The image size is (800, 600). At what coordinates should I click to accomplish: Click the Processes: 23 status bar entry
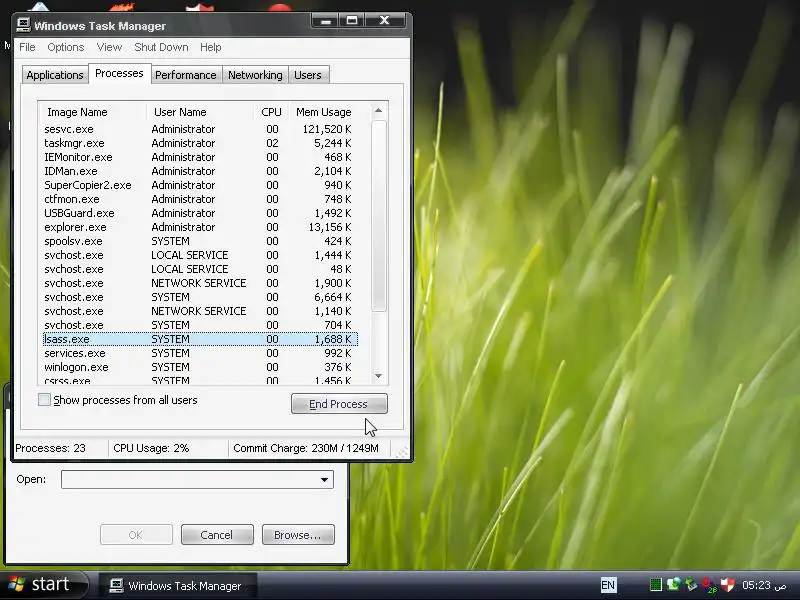[x=51, y=448]
